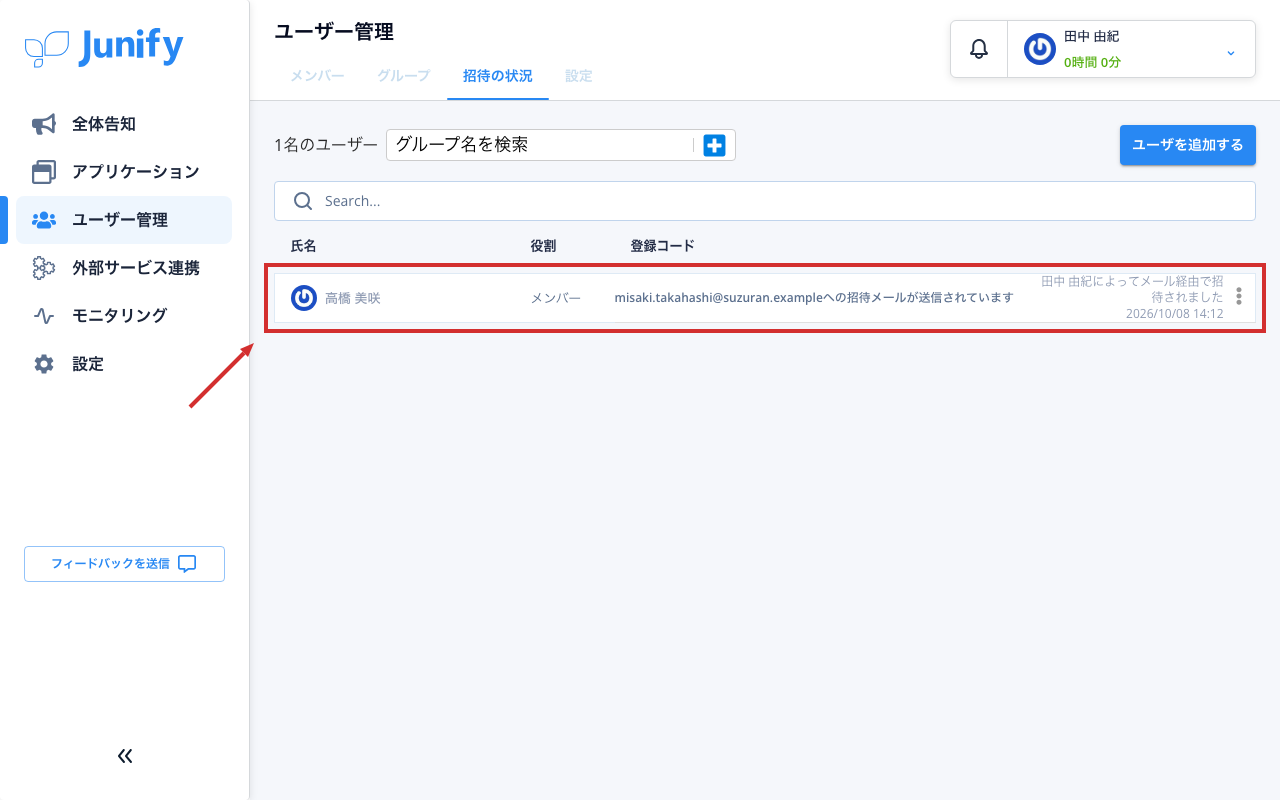Collapse the sidebar with double chevron
Screen dimensions: 1280x800
coord(125,756)
